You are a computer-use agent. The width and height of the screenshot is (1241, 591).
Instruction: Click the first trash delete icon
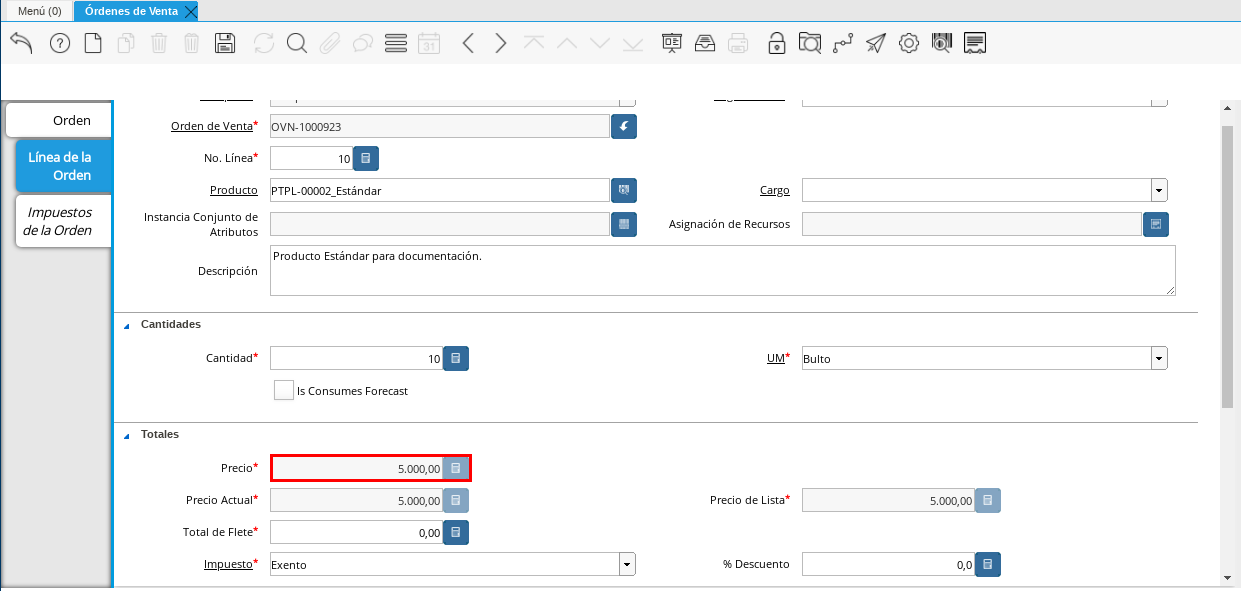tap(159, 43)
